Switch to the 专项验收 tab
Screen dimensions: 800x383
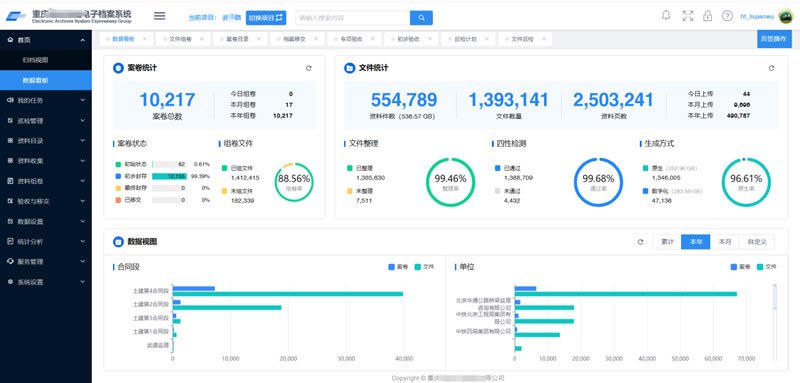click(355, 38)
